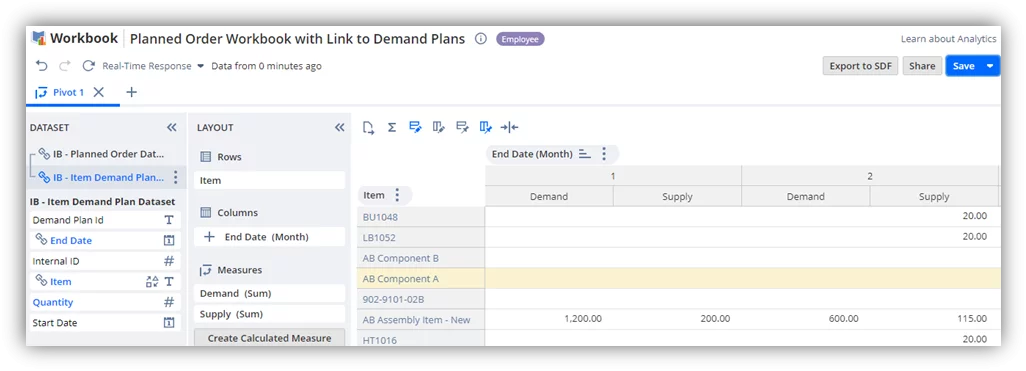The image size is (1026, 371).
Task: Click the Start Date calendar type icon
Action: point(169,323)
